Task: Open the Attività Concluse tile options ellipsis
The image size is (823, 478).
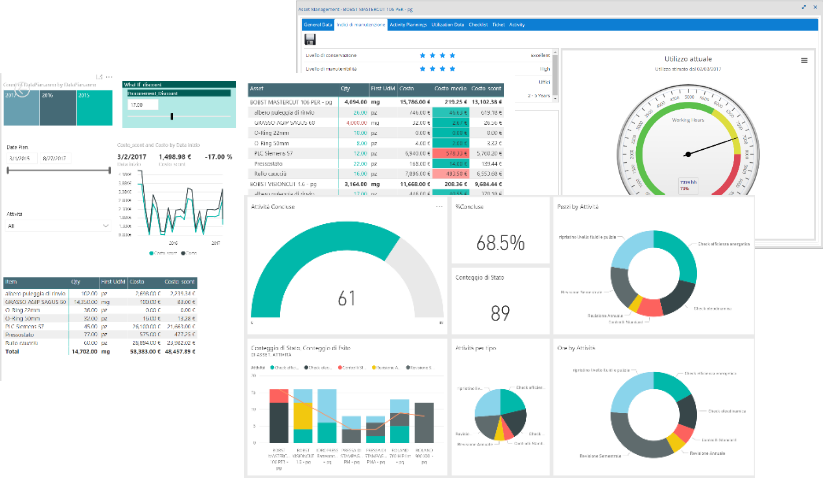Action: coord(439,206)
